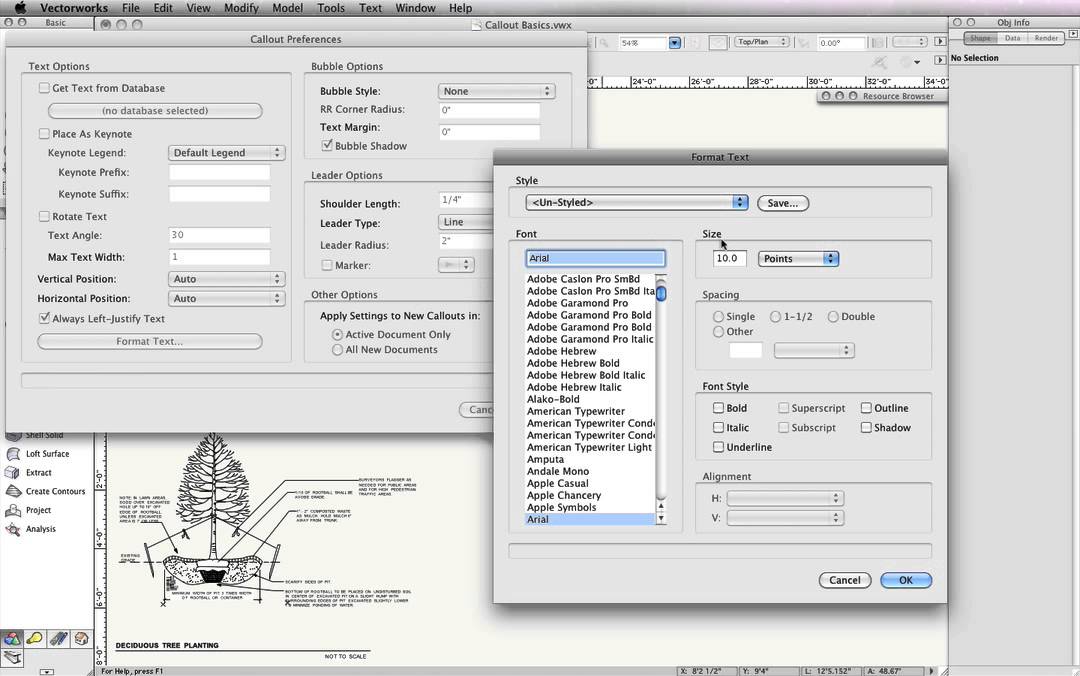The height and width of the screenshot is (676, 1080).
Task: Click the font size 10.0 field
Action: (x=729, y=258)
